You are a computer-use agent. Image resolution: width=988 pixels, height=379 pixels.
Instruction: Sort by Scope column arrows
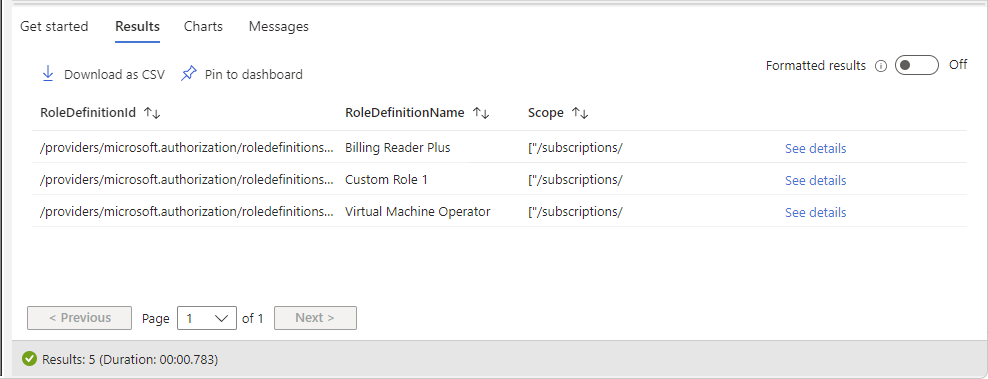coord(580,113)
